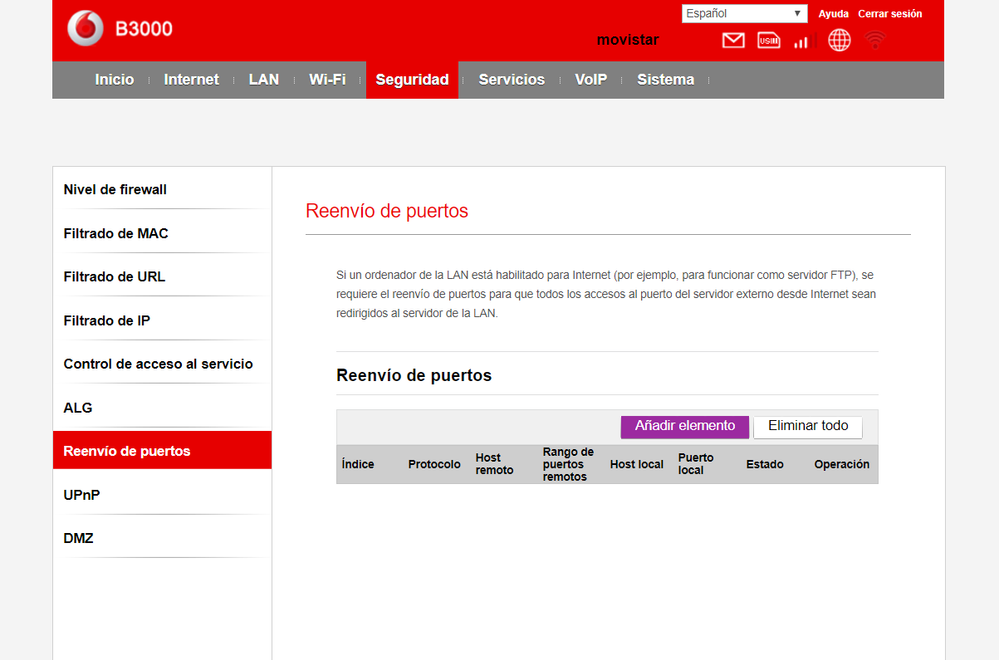Click the globe internet status icon
Image resolution: width=999 pixels, height=660 pixels.
pyautogui.click(x=839, y=40)
